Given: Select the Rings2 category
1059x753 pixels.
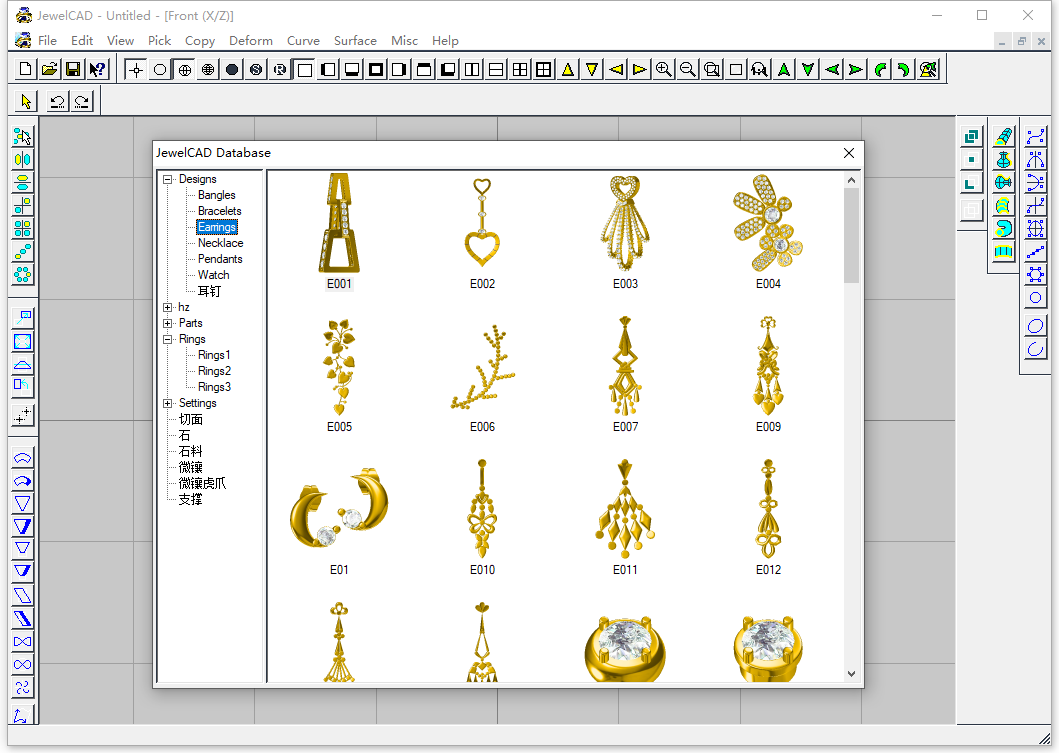Looking at the screenshot, I should point(214,371).
